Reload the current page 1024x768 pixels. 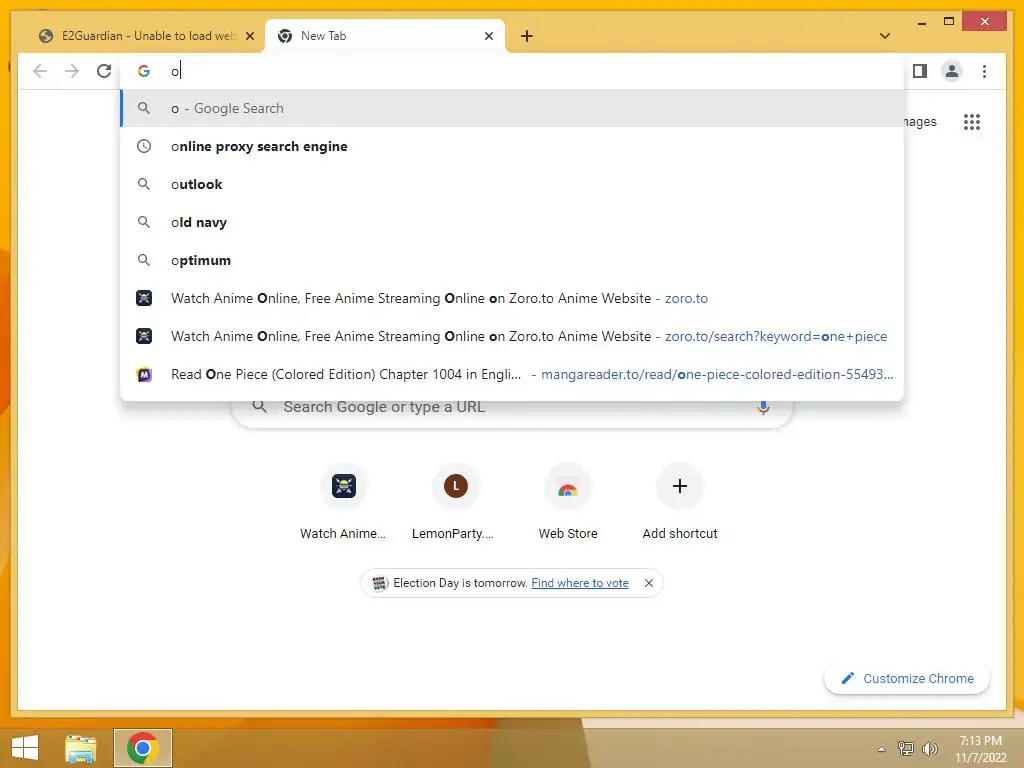[104, 71]
